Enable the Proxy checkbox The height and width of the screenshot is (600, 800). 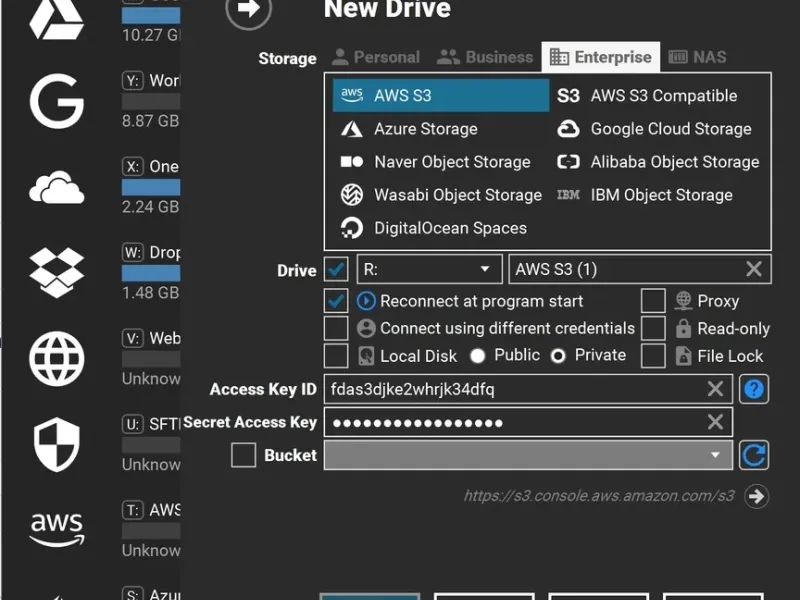pyautogui.click(x=653, y=301)
